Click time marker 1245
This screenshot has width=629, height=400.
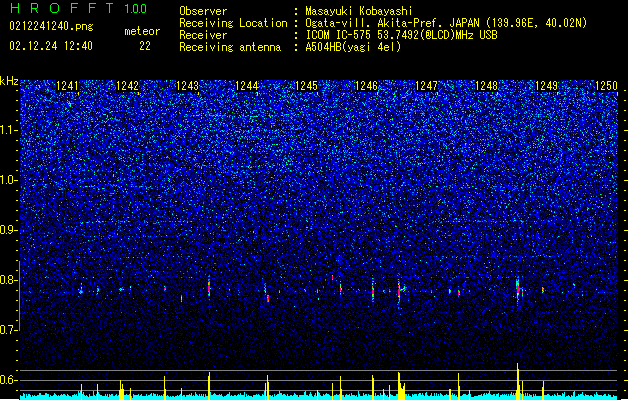click(306, 86)
